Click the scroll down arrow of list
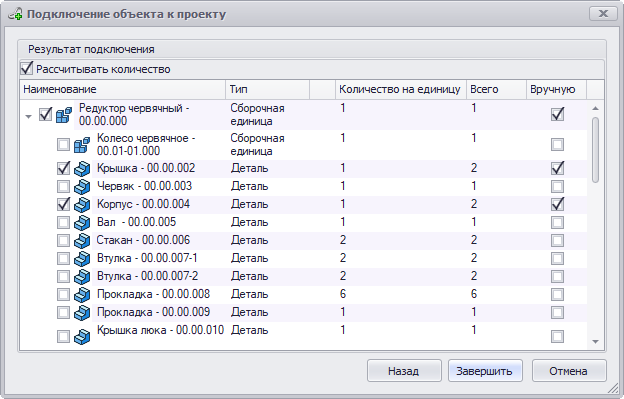The image size is (624, 399). pos(595,342)
